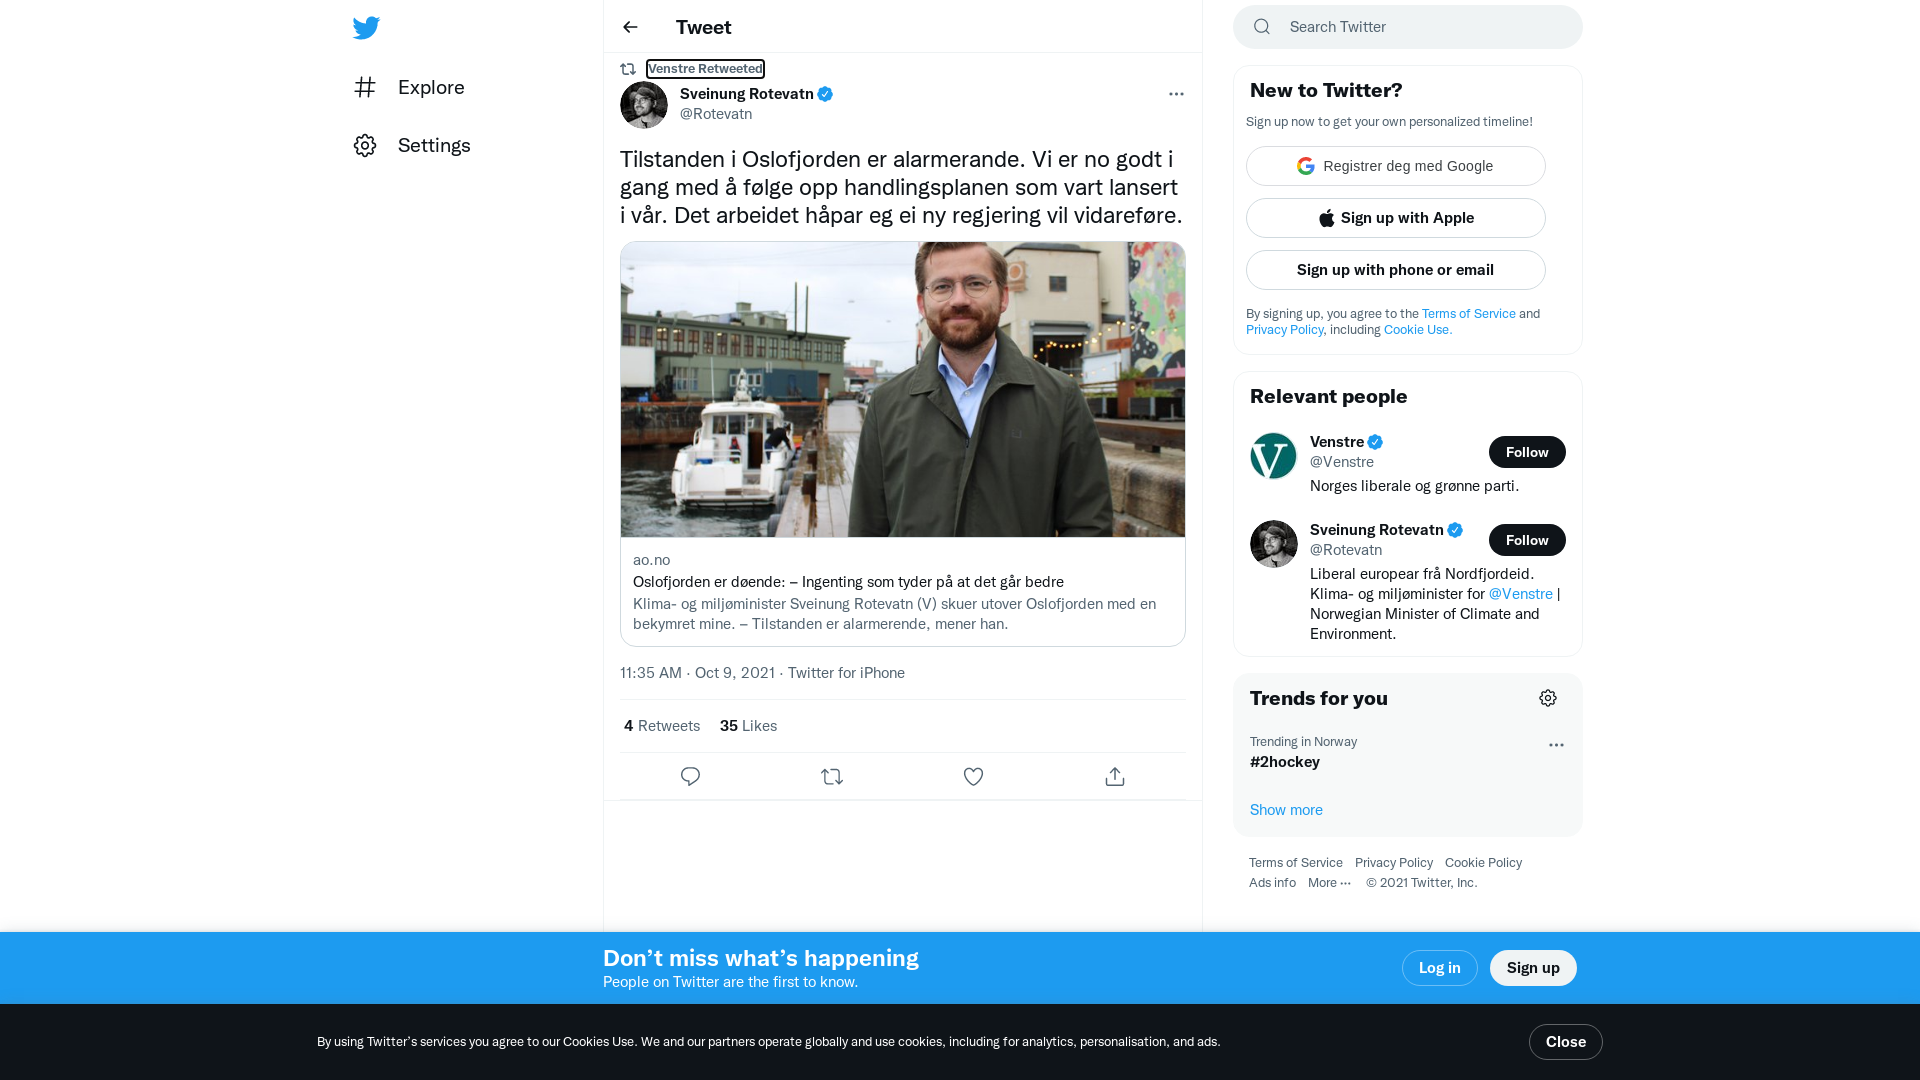Click Show more under Trends
This screenshot has height=1080, width=1920.
[1286, 810]
